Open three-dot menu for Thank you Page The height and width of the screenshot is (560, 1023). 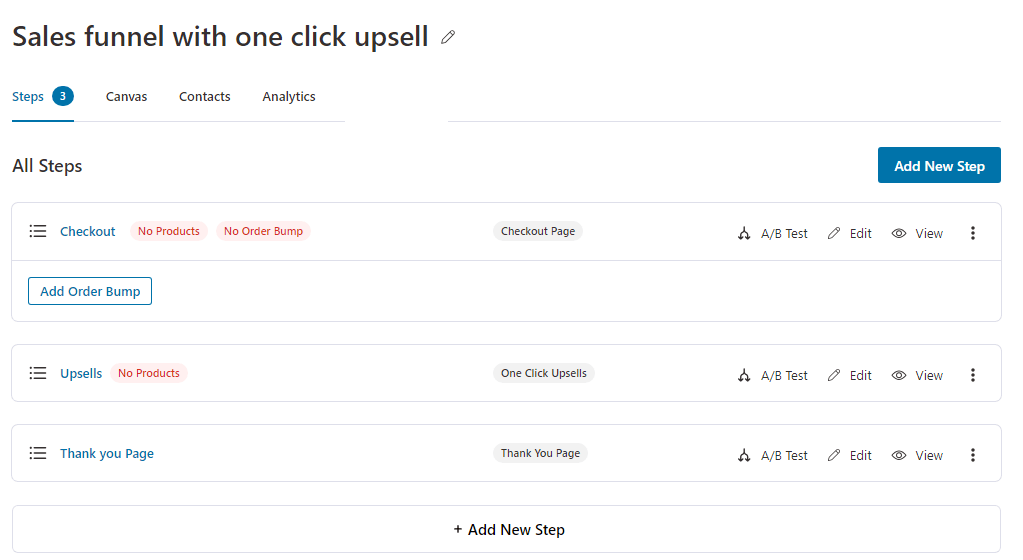pyautogui.click(x=973, y=455)
